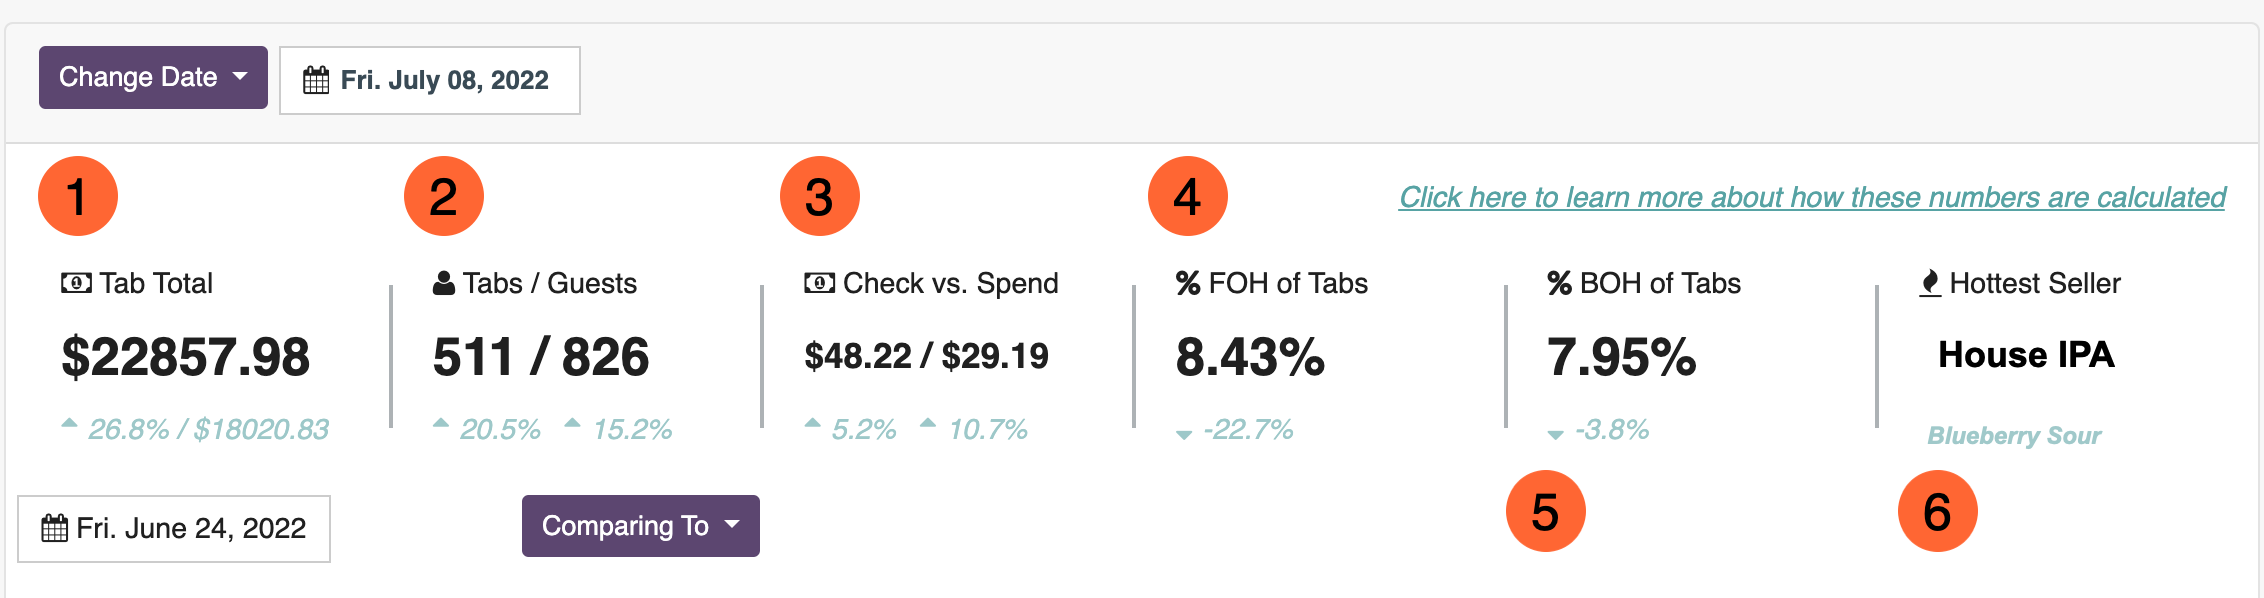Click the orange number 1 marker
2264x598 pixels.
click(x=78, y=196)
